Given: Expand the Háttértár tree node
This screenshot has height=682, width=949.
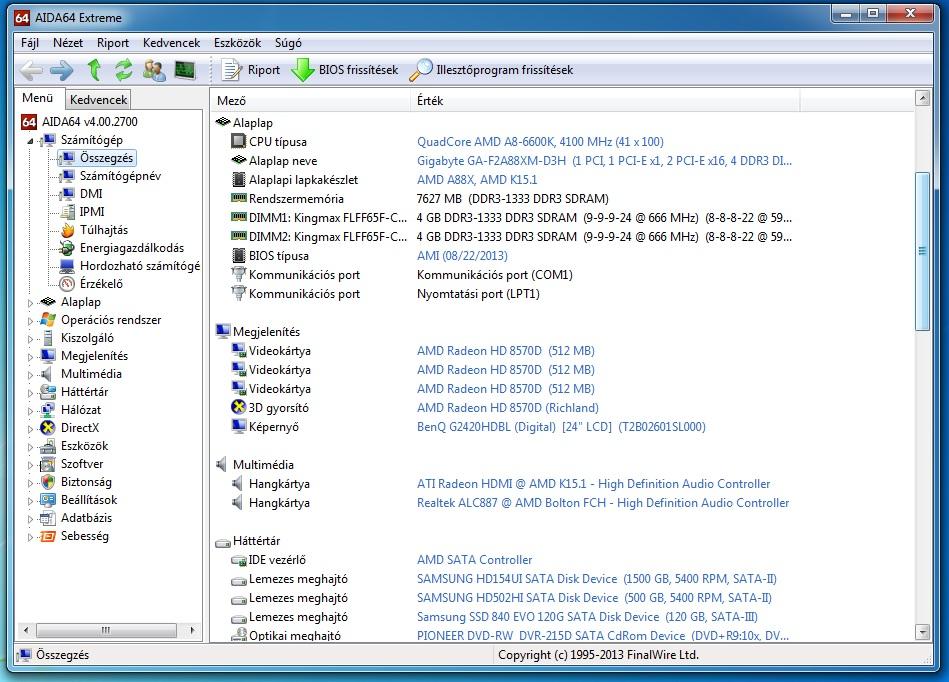Looking at the screenshot, I should [30, 393].
